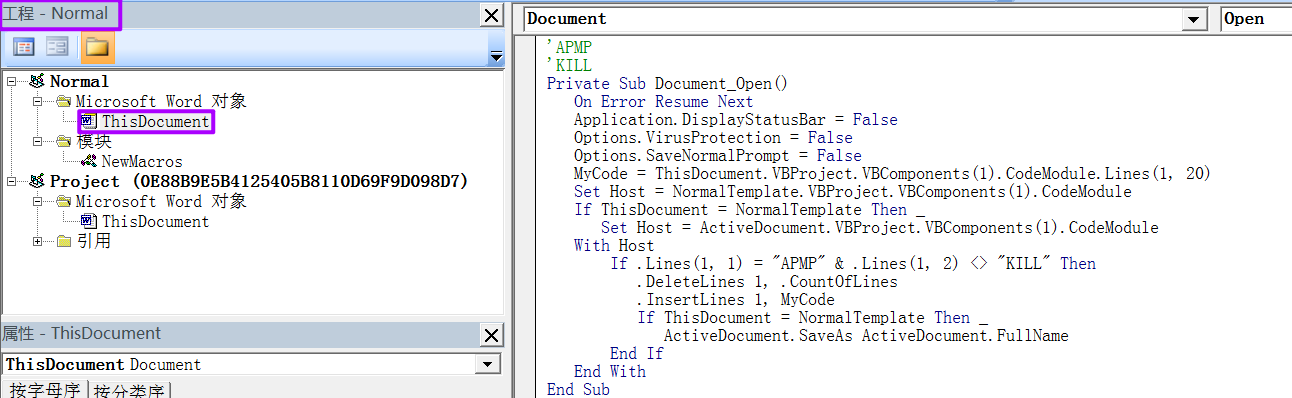Collapse the 模块 modules folder
Viewport: 1292px width, 398px height.
[37, 142]
